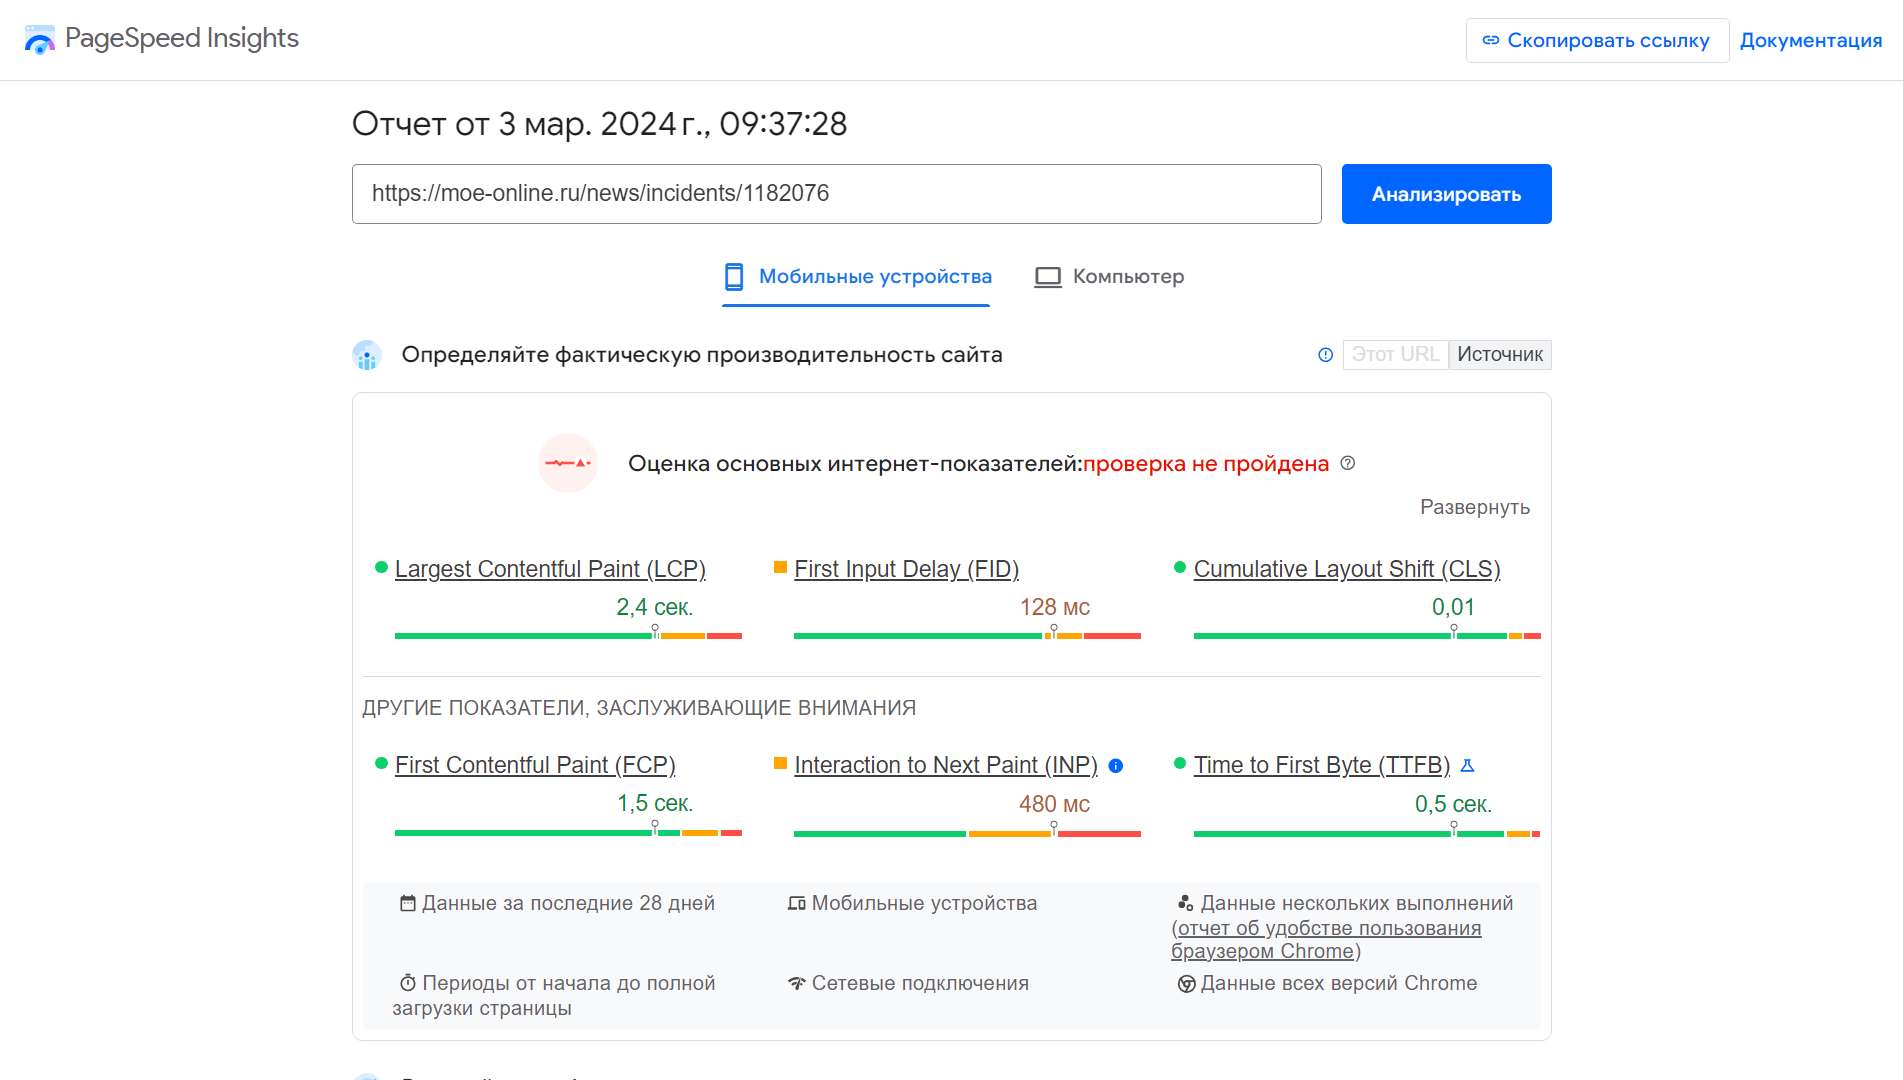
Task: Open the Chrome user experience report link
Action: (1329, 940)
